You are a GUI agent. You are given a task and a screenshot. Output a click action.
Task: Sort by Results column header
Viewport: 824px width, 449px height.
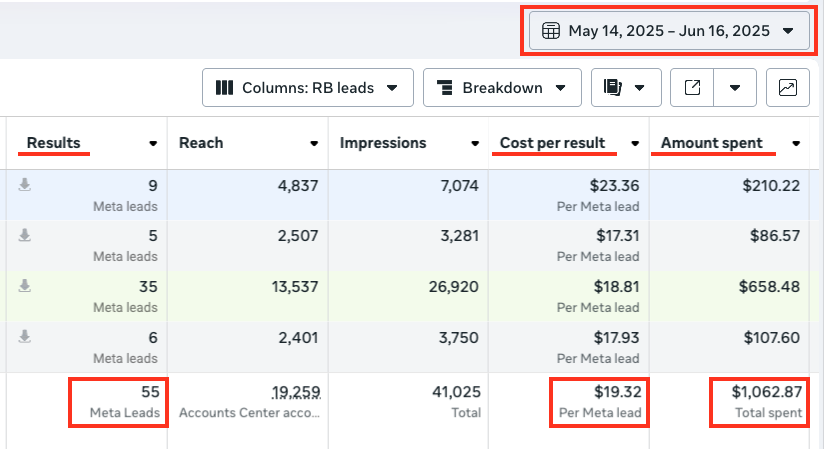coord(54,143)
